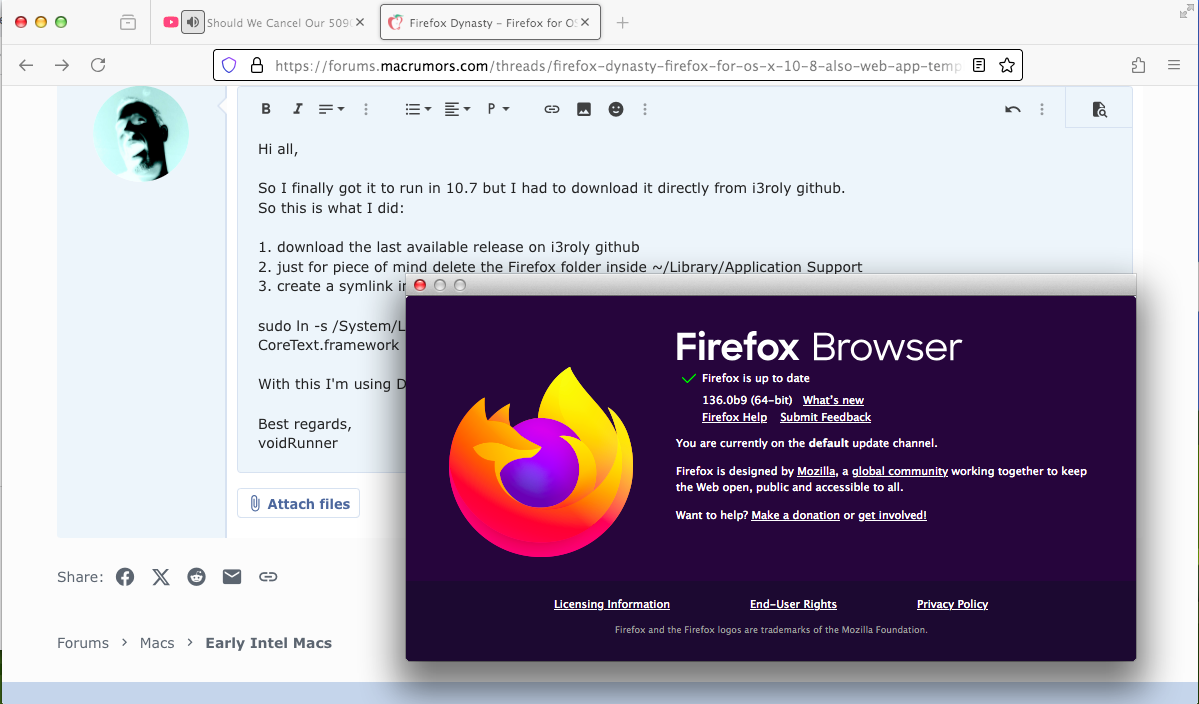Click the user avatar image

(141, 133)
